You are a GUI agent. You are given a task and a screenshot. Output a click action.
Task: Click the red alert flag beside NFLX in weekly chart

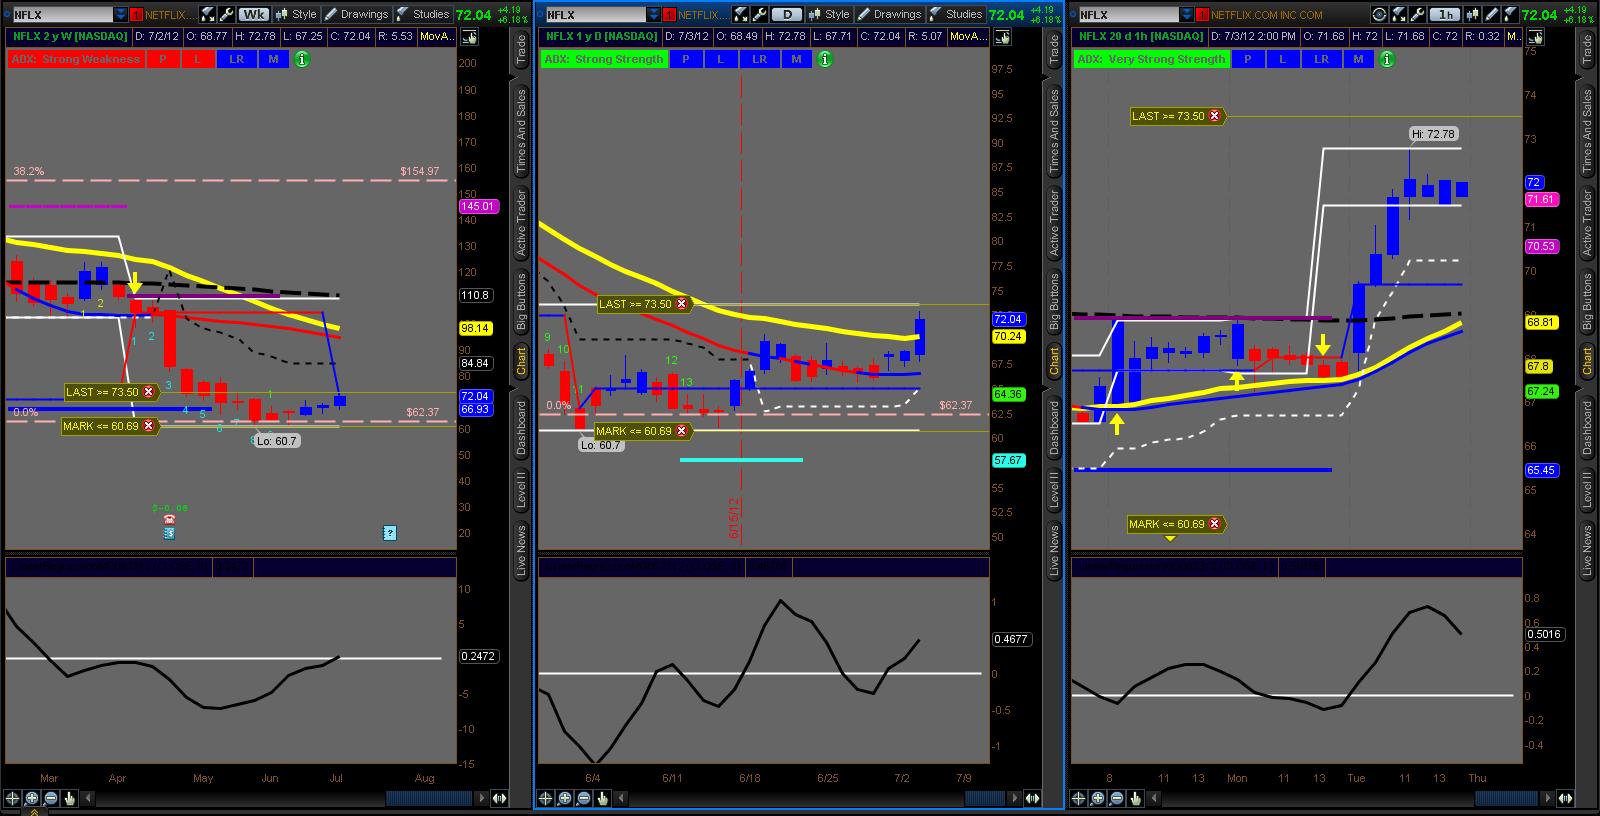[136, 14]
